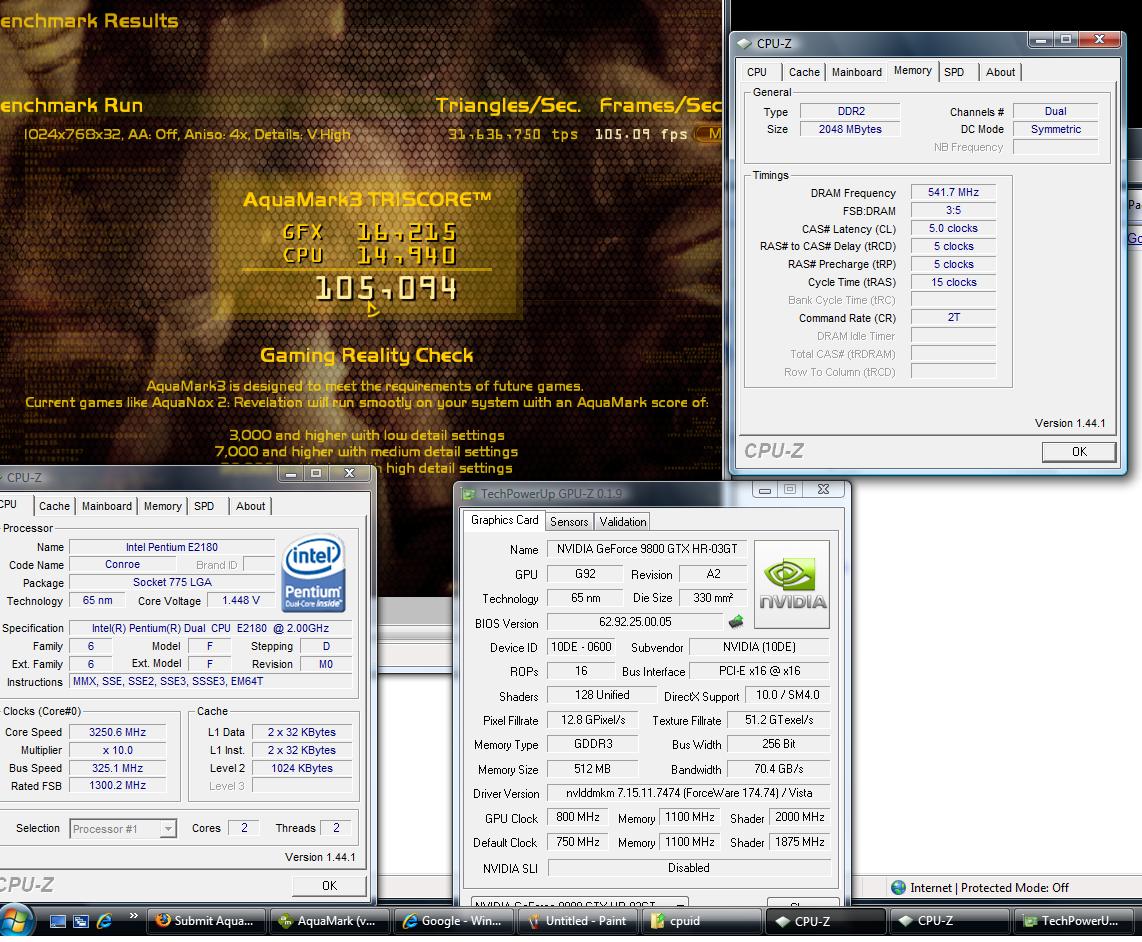Click the CAS# Latency 5.0 clocks value
Viewport: 1142px width, 942px height.
(953, 229)
